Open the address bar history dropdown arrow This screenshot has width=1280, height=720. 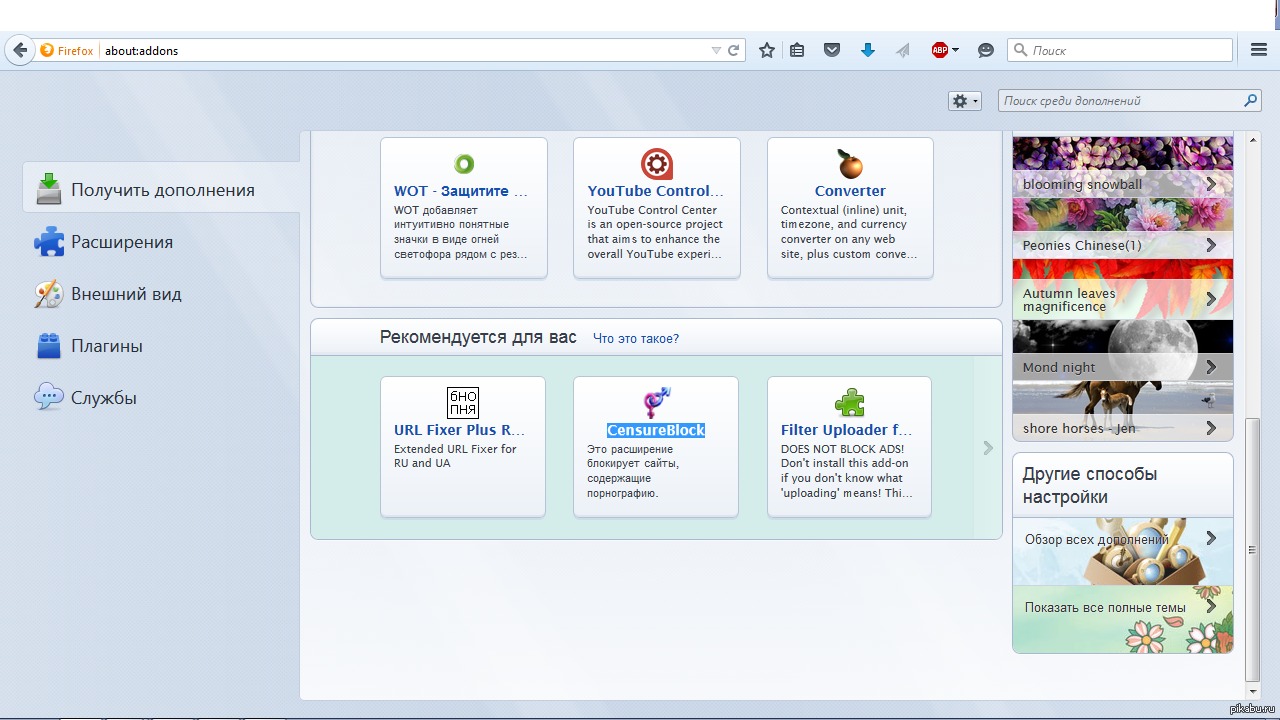[x=716, y=50]
